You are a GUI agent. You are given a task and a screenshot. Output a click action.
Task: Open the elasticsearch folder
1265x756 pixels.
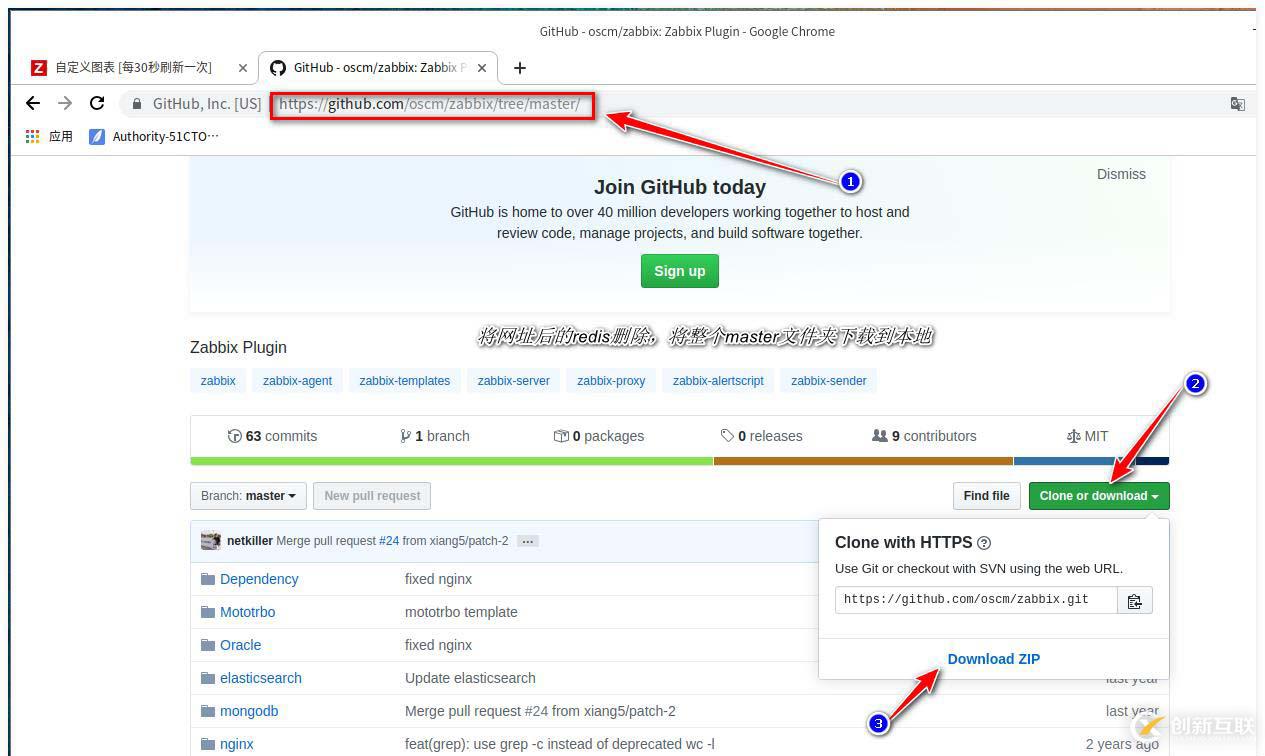(x=261, y=678)
